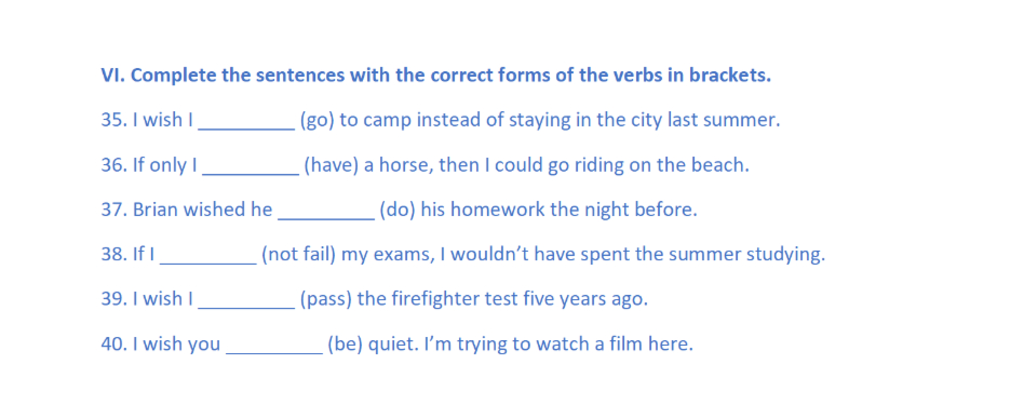Click the '(be)' verb hint
Viewport: 1024px width, 418px height.
[344, 344]
